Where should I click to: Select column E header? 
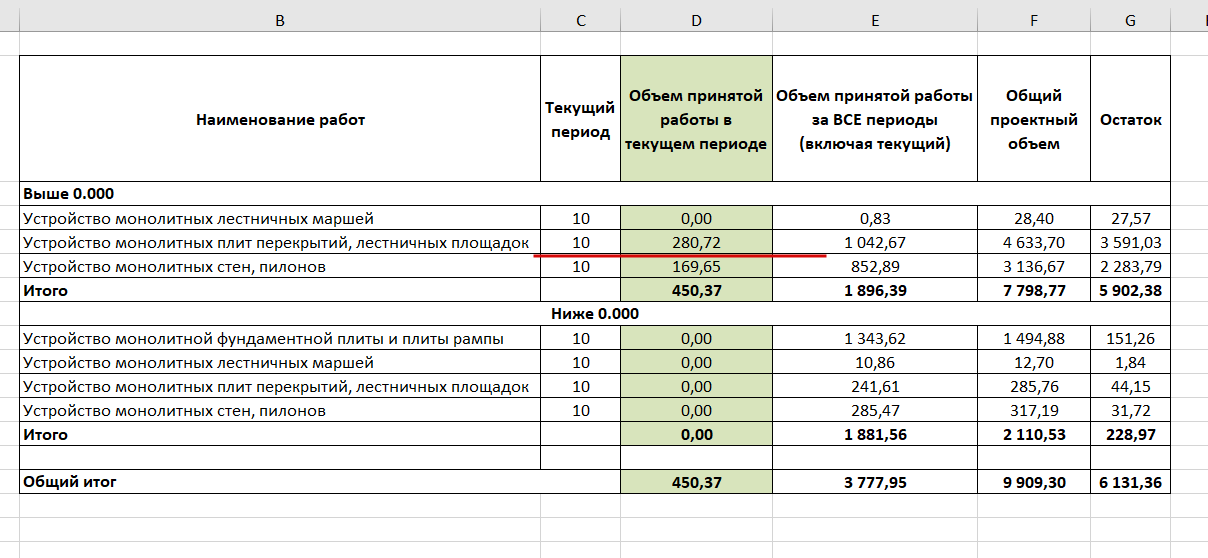coord(875,20)
